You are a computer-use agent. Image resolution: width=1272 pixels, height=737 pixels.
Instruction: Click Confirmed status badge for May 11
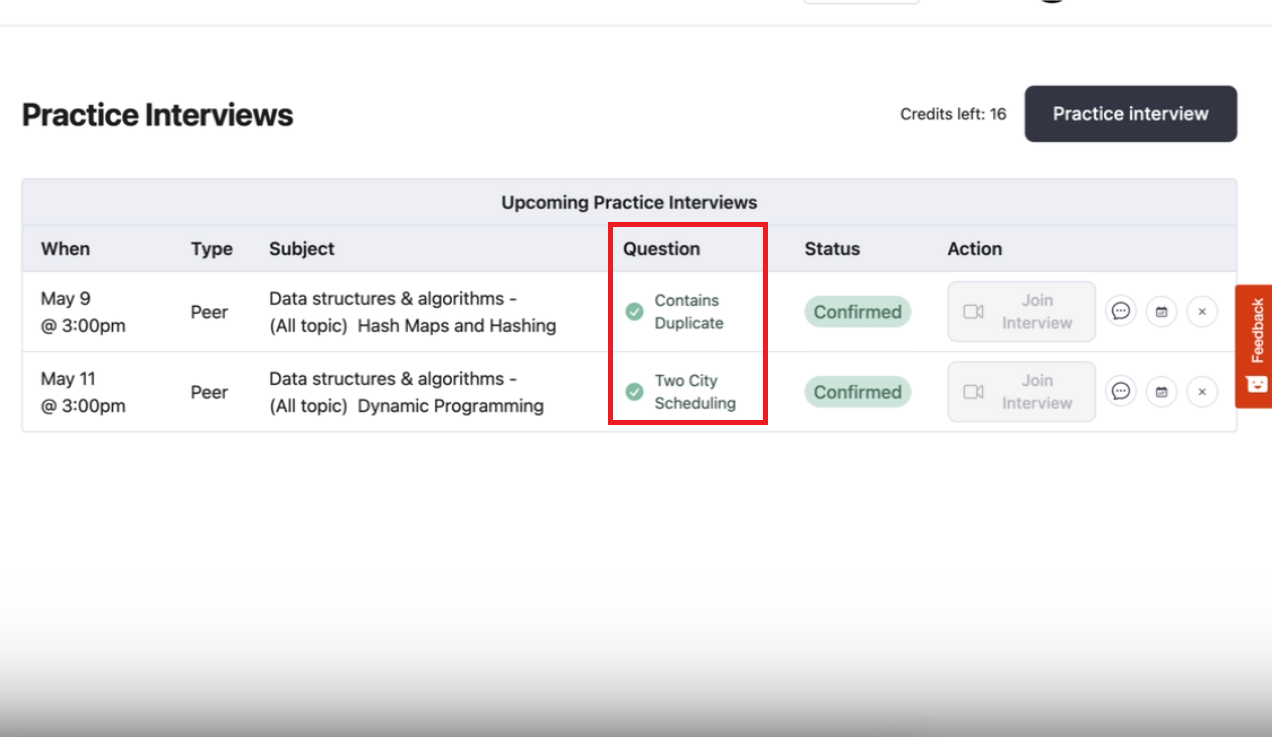(857, 392)
